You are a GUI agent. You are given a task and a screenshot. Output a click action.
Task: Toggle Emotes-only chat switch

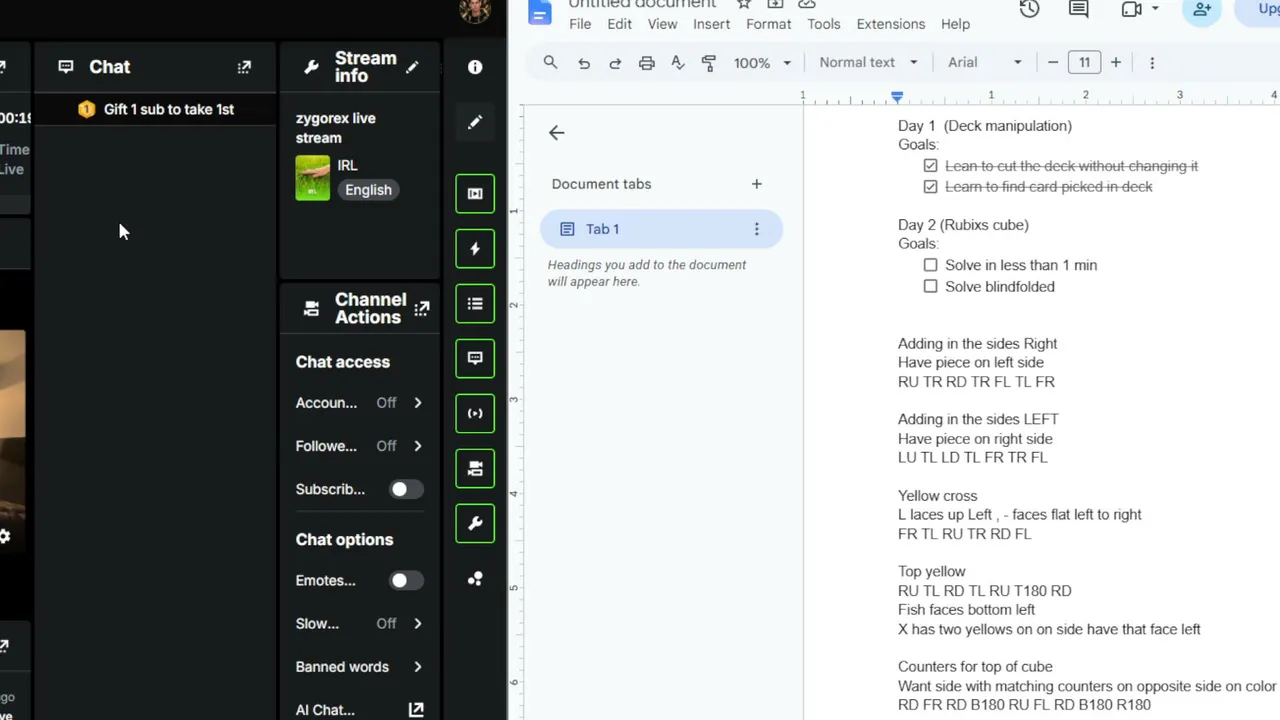(x=405, y=580)
